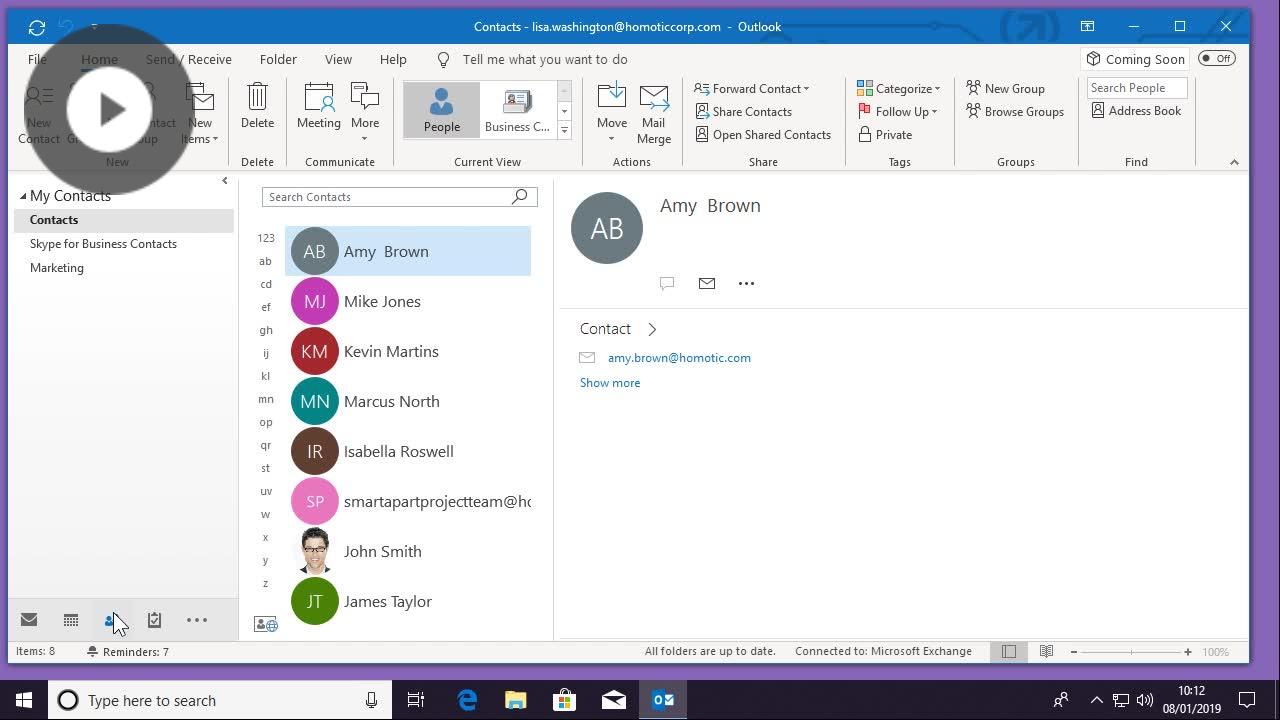Open the Categorize dropdown

coord(899,88)
